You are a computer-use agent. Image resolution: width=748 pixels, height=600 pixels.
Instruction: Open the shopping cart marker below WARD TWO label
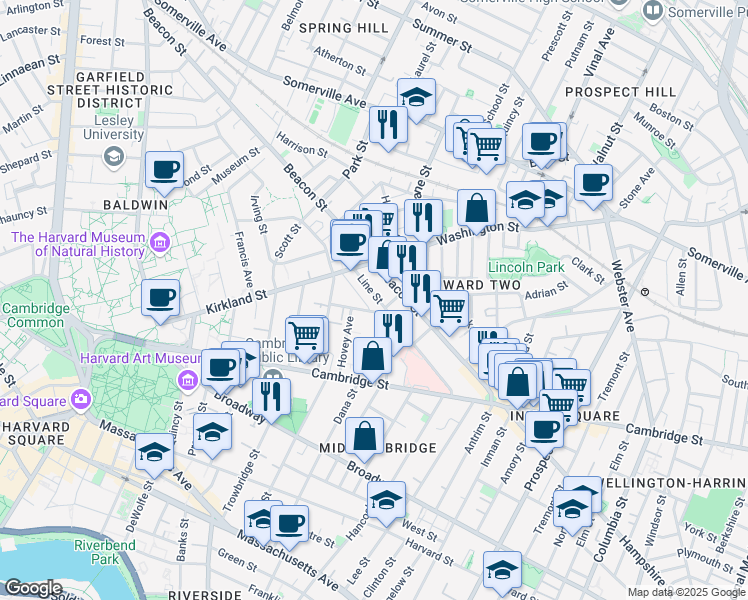[x=449, y=312]
